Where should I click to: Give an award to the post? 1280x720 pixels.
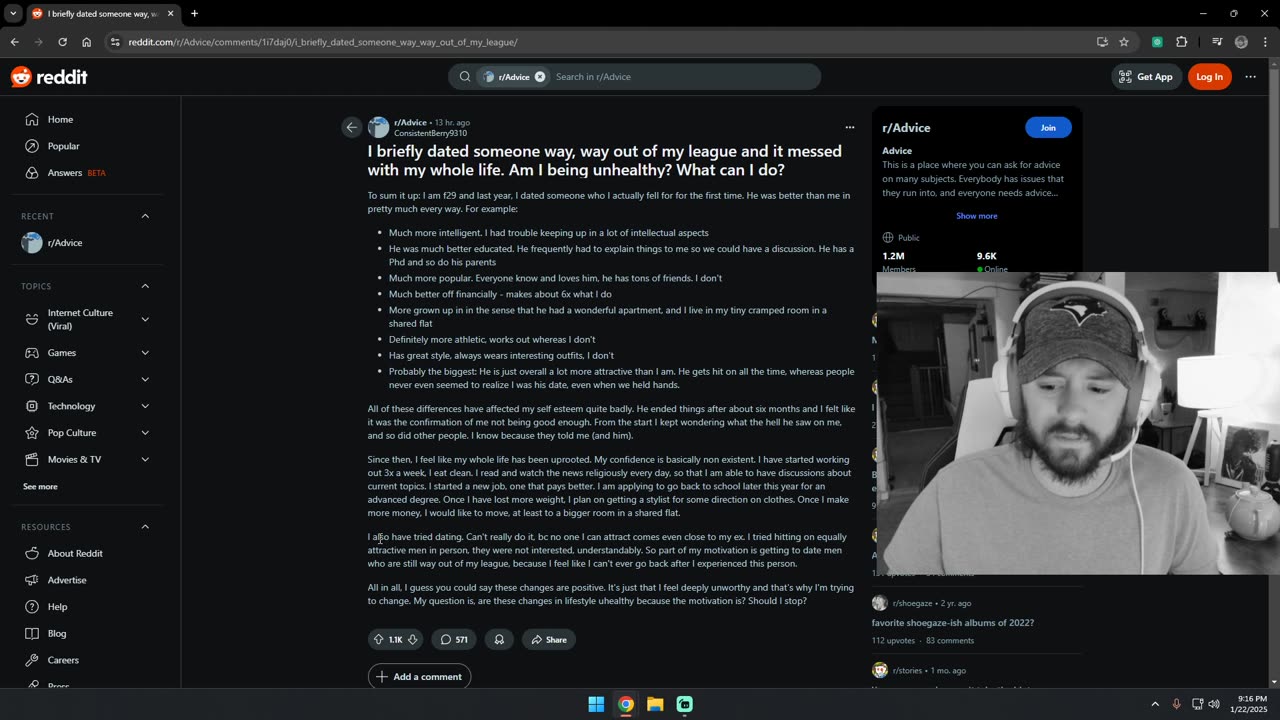499,640
